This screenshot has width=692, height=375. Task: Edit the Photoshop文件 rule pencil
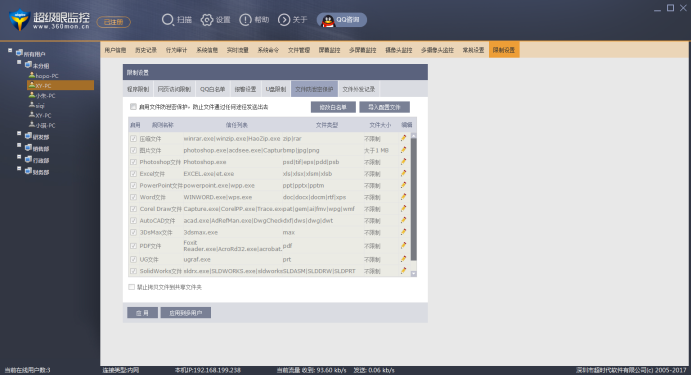(x=403, y=161)
